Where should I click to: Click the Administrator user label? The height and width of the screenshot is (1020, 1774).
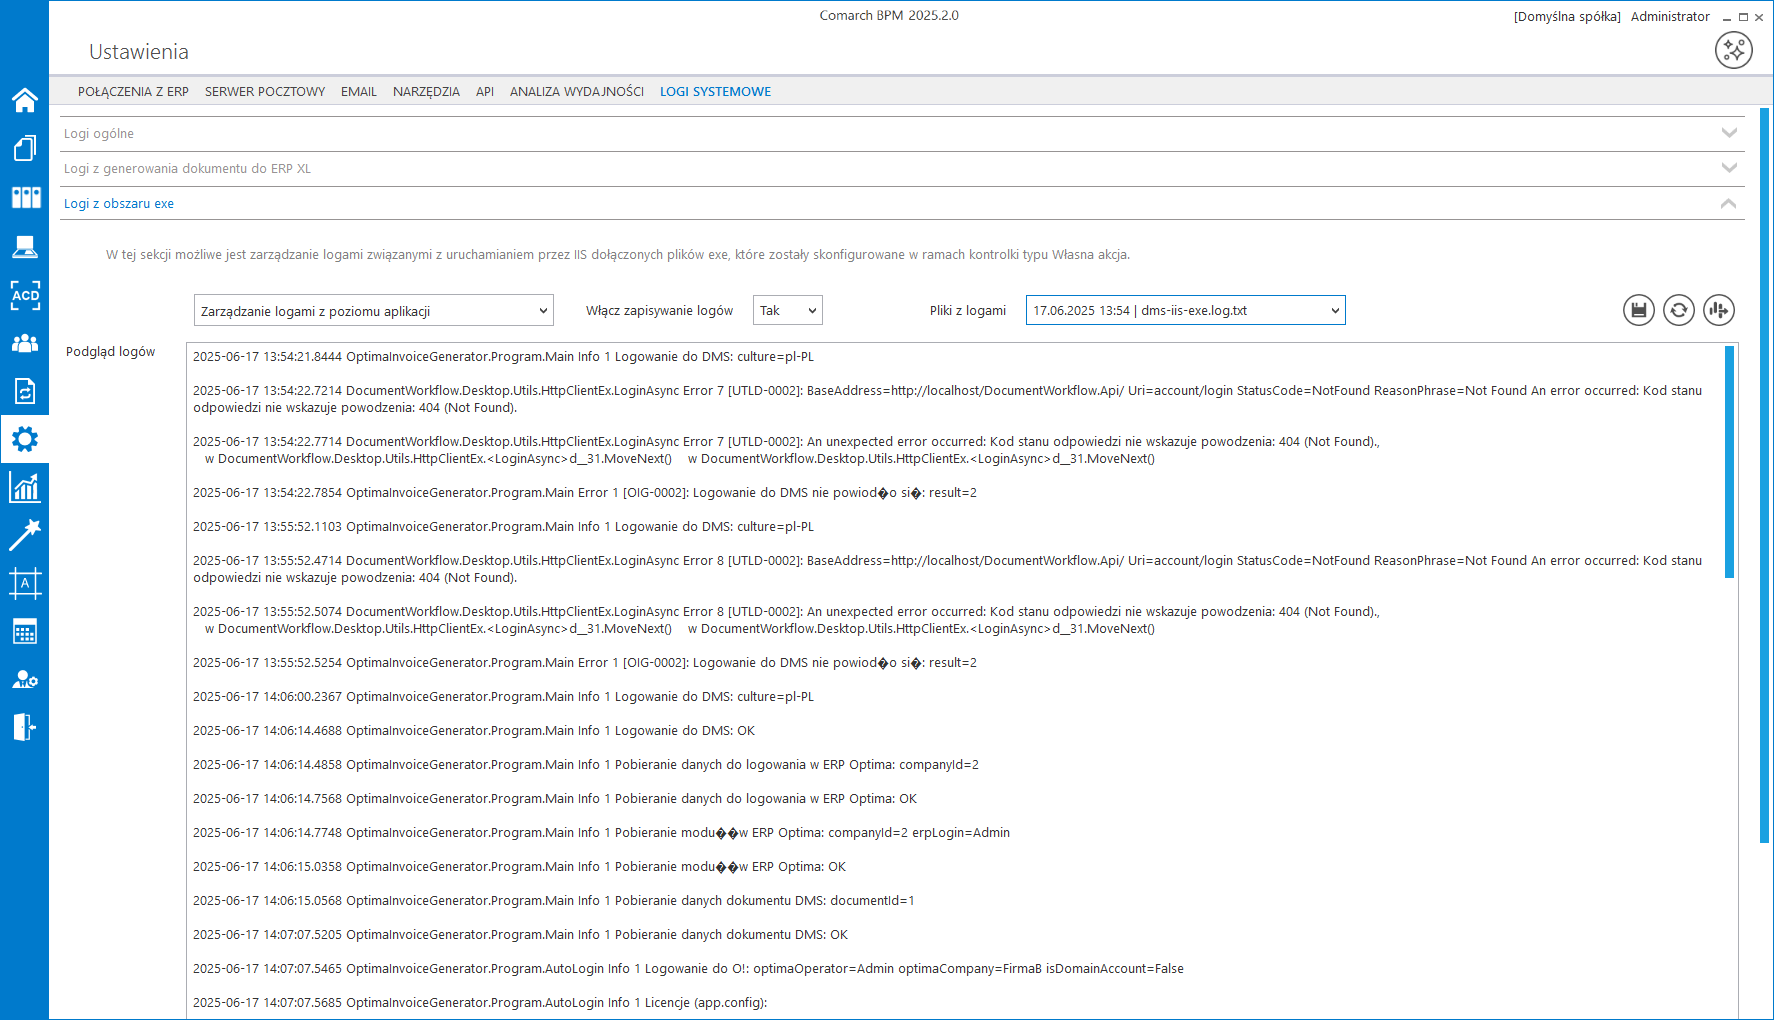1670,16
